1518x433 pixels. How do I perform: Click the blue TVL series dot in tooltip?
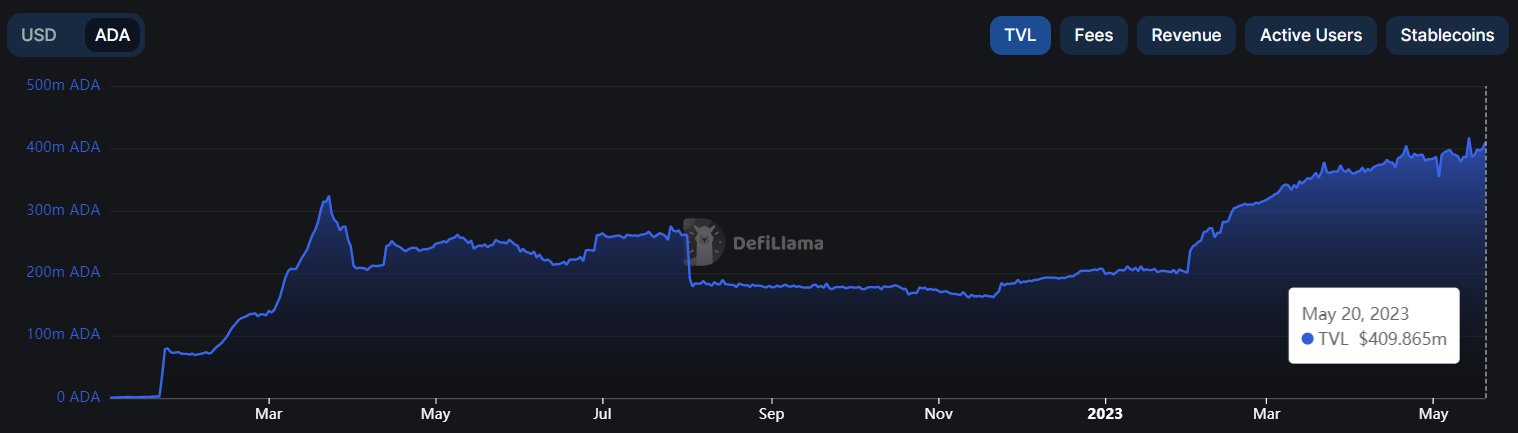tap(1307, 339)
